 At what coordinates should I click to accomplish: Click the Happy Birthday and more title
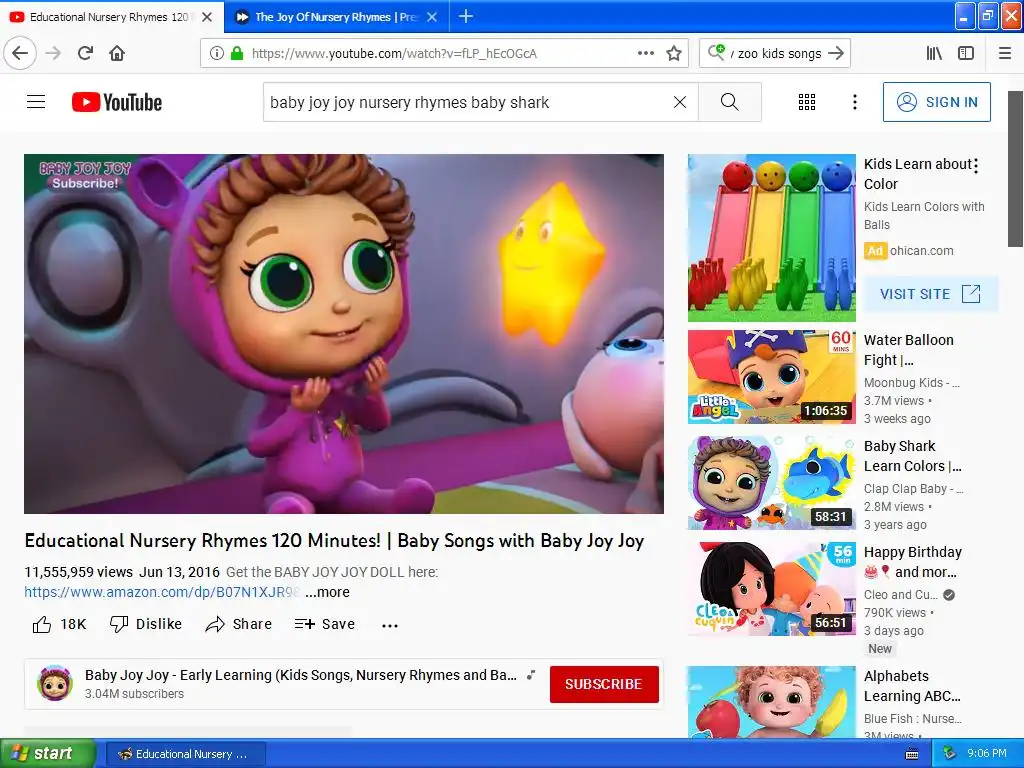click(x=912, y=562)
